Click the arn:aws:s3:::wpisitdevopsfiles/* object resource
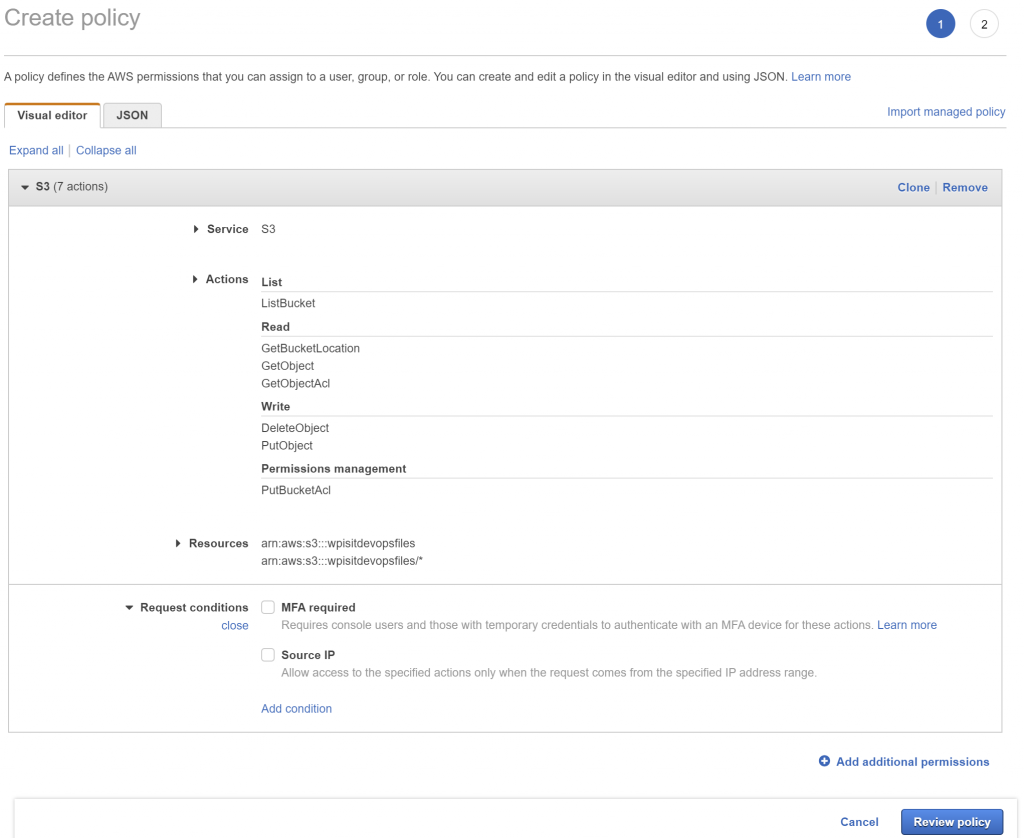1024x838 pixels. 342,561
